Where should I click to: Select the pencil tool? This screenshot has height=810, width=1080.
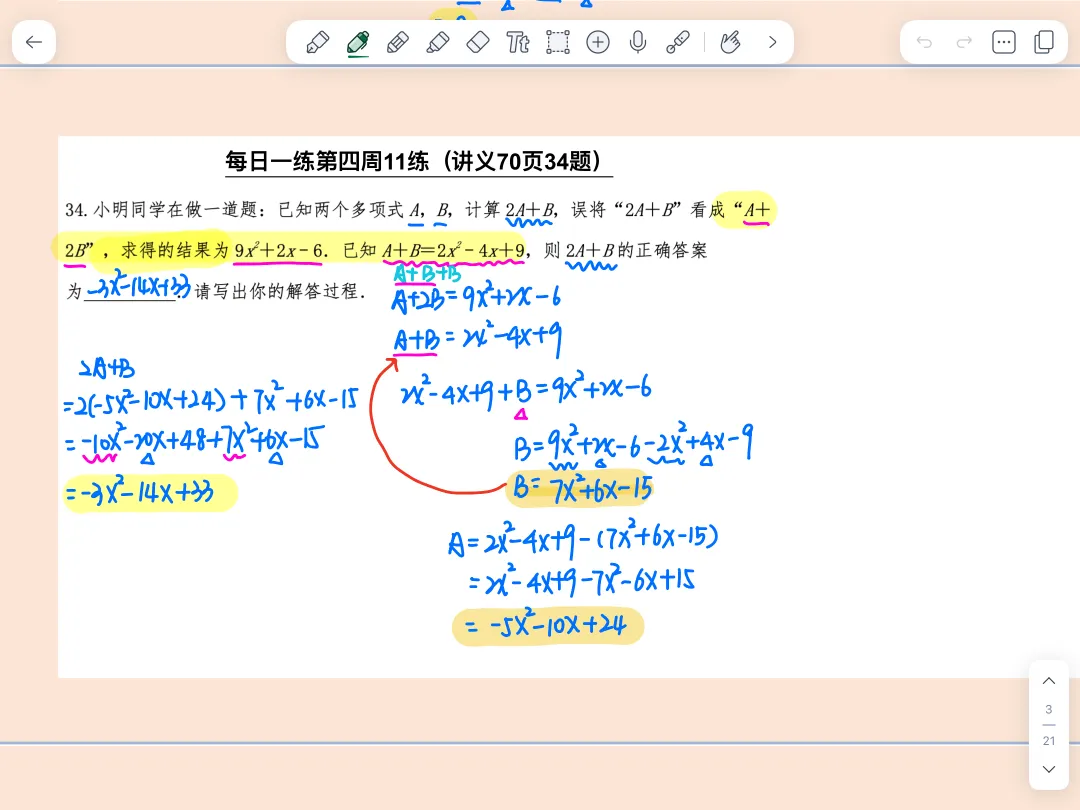pos(397,42)
